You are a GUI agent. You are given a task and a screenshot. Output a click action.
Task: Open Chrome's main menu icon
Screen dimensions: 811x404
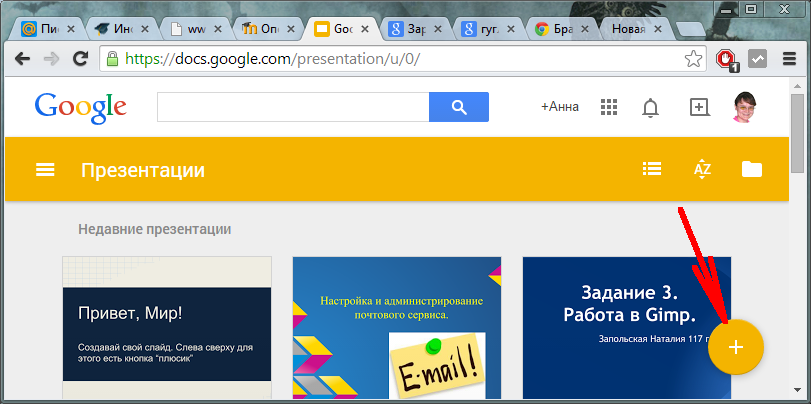[x=789, y=59]
